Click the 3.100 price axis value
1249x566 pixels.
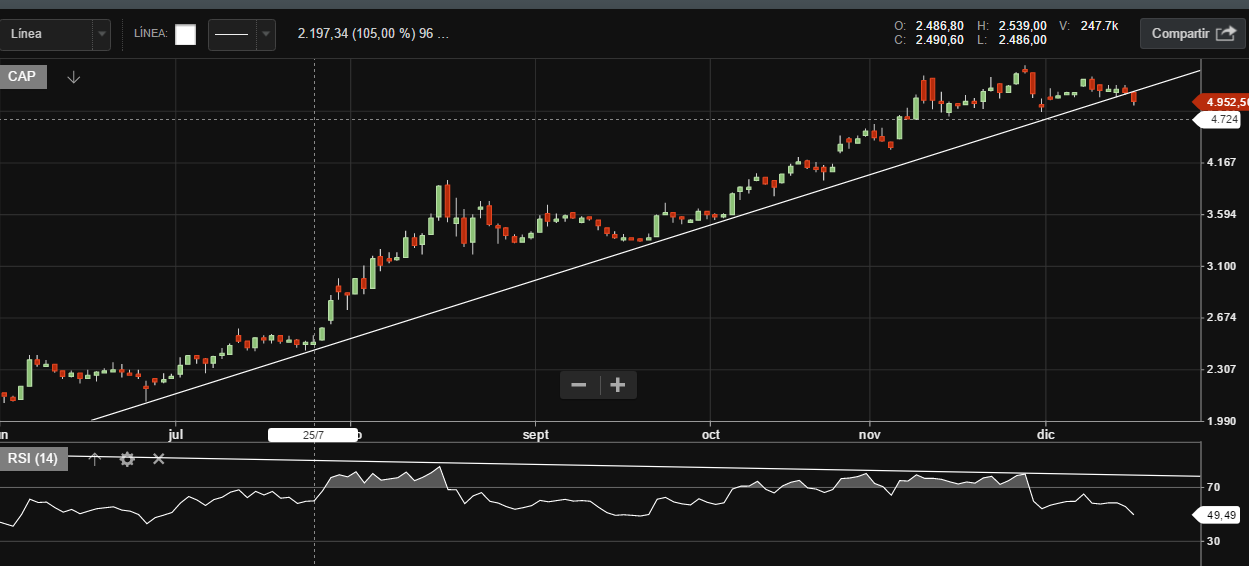(1222, 266)
